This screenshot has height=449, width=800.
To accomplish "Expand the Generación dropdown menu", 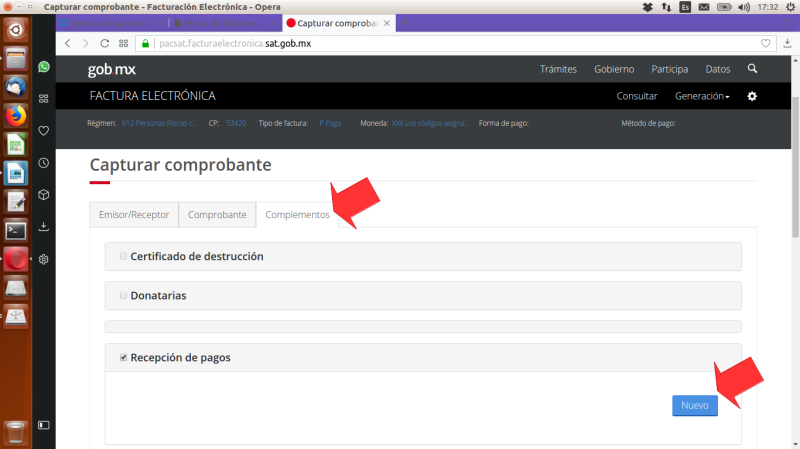I will click(x=702, y=96).
